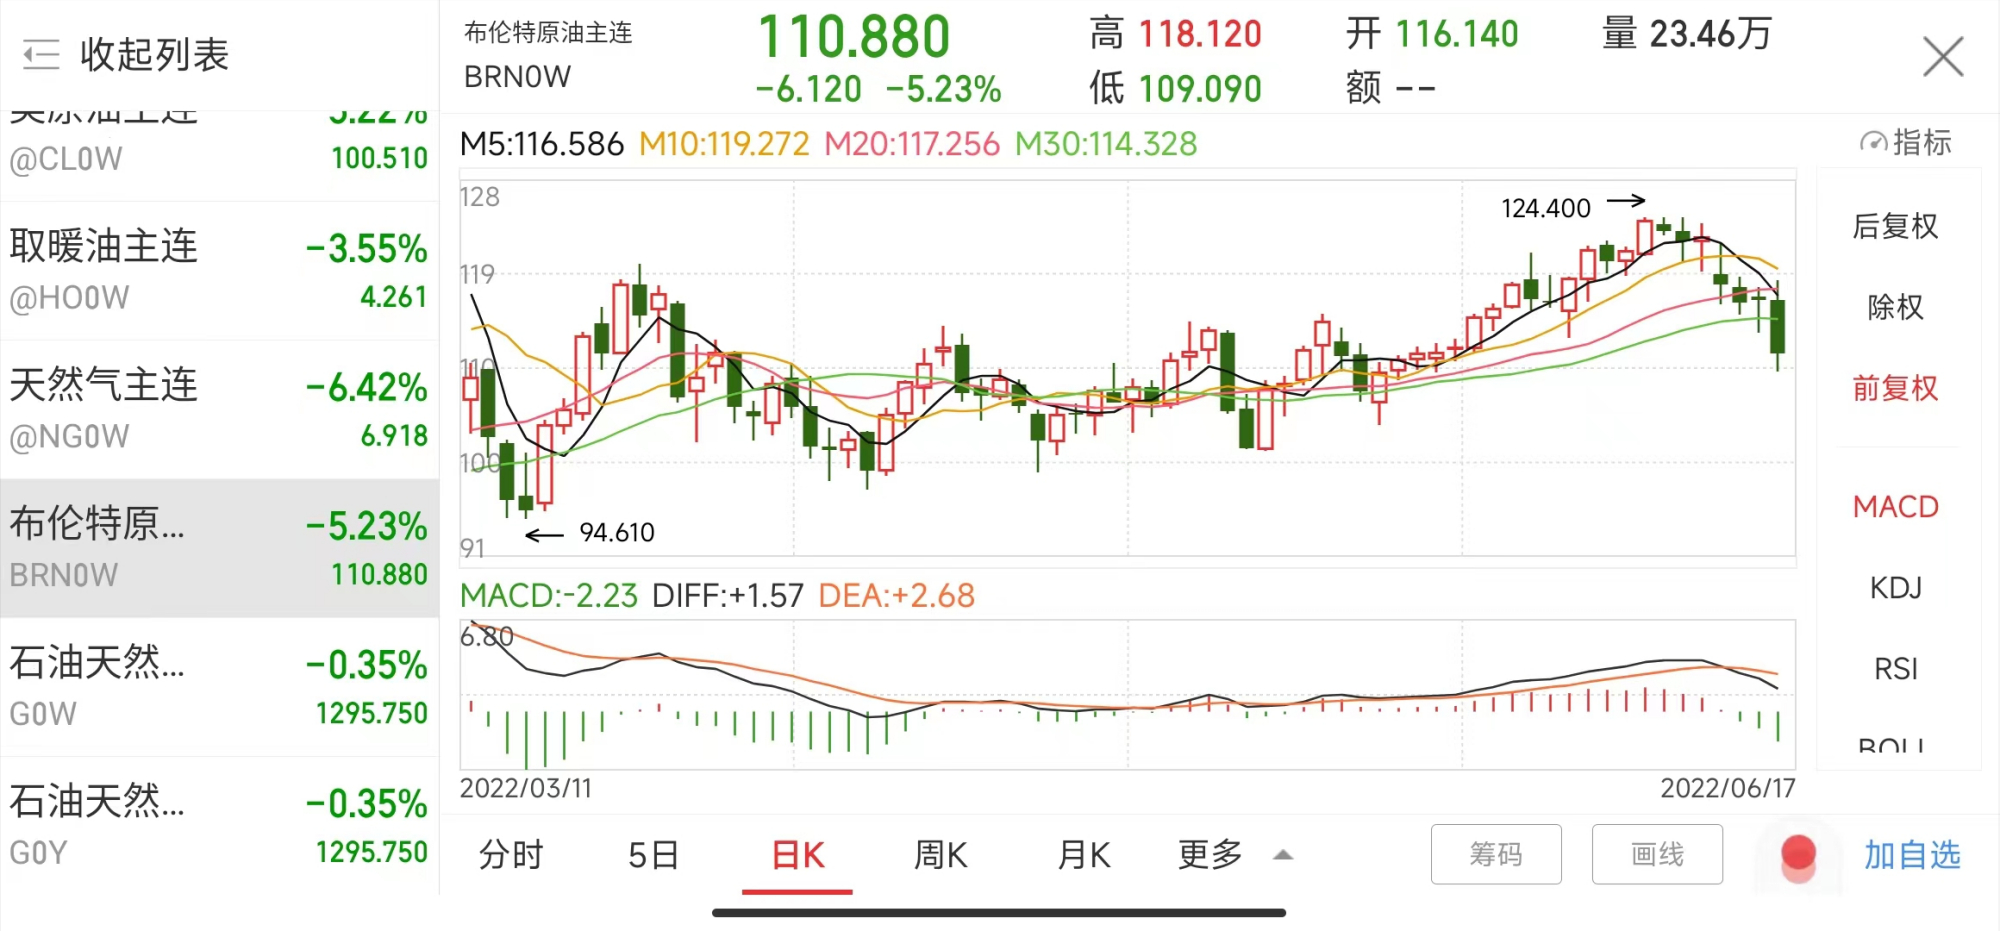Screen dimensions: 2000x931
Task: Select the MACD indicator in the sidebar
Action: click(x=1894, y=507)
